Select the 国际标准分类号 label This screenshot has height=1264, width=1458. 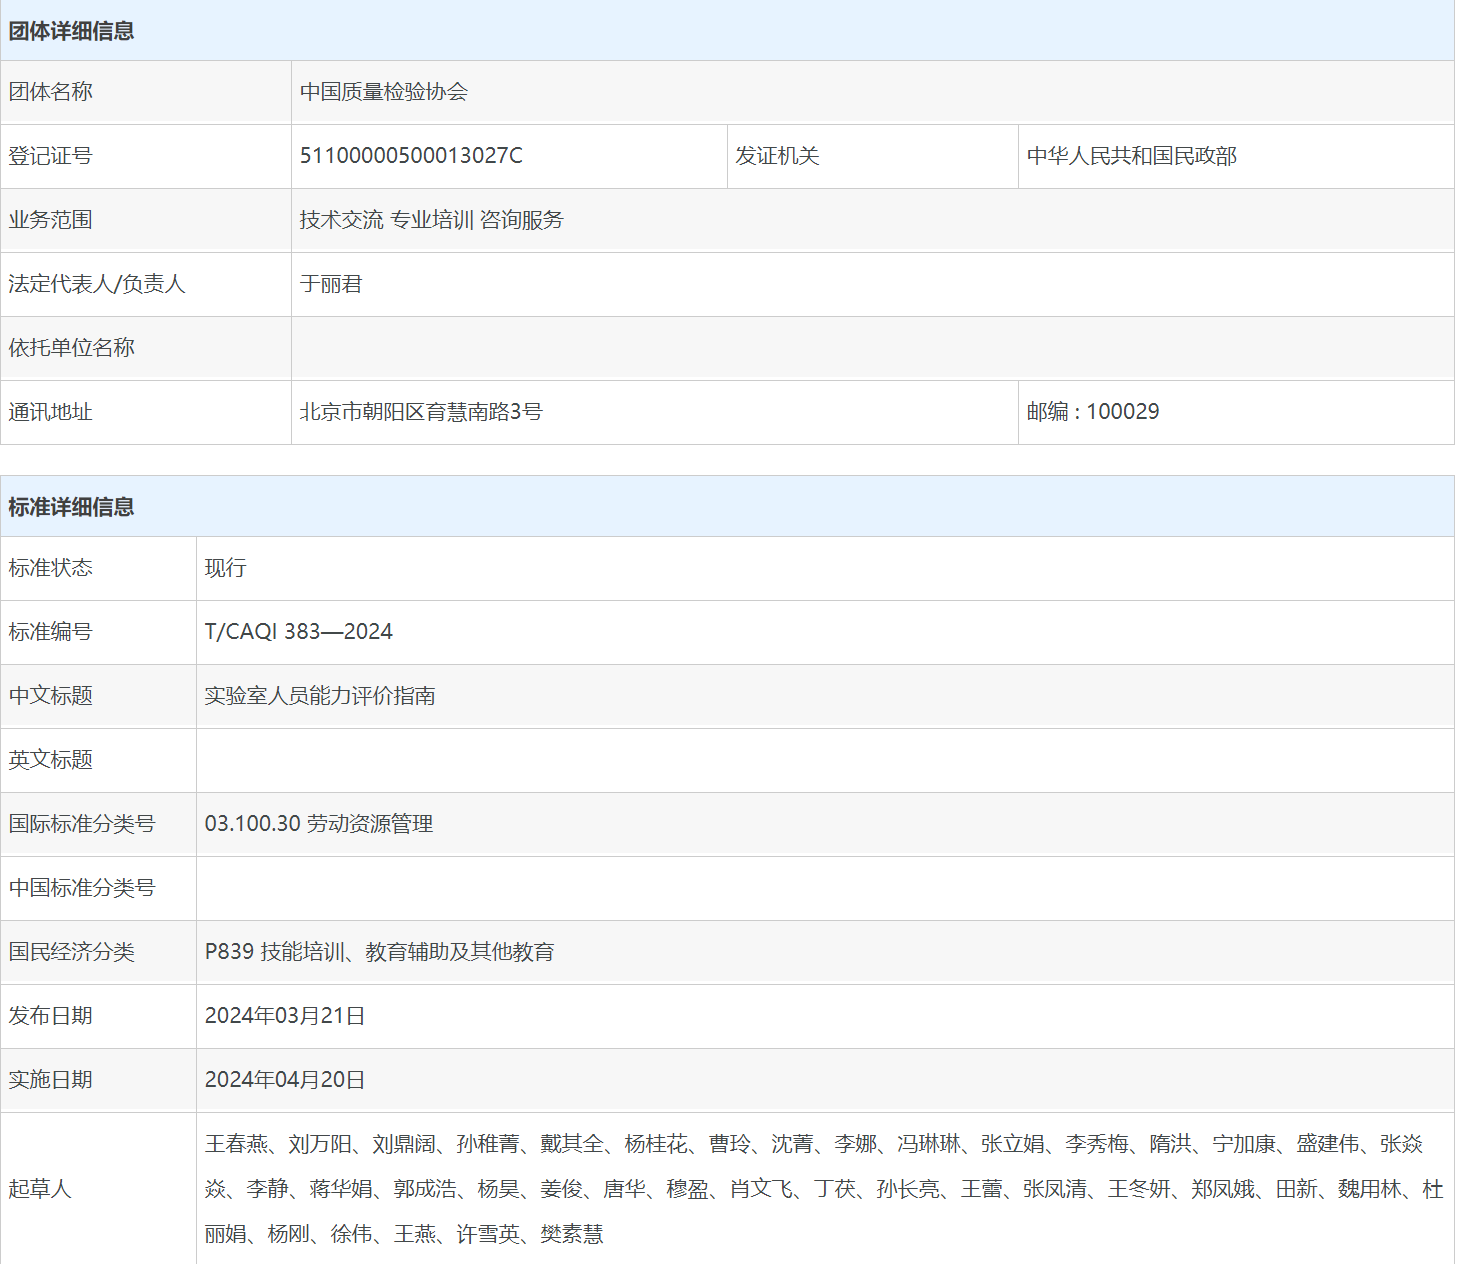coord(82,824)
